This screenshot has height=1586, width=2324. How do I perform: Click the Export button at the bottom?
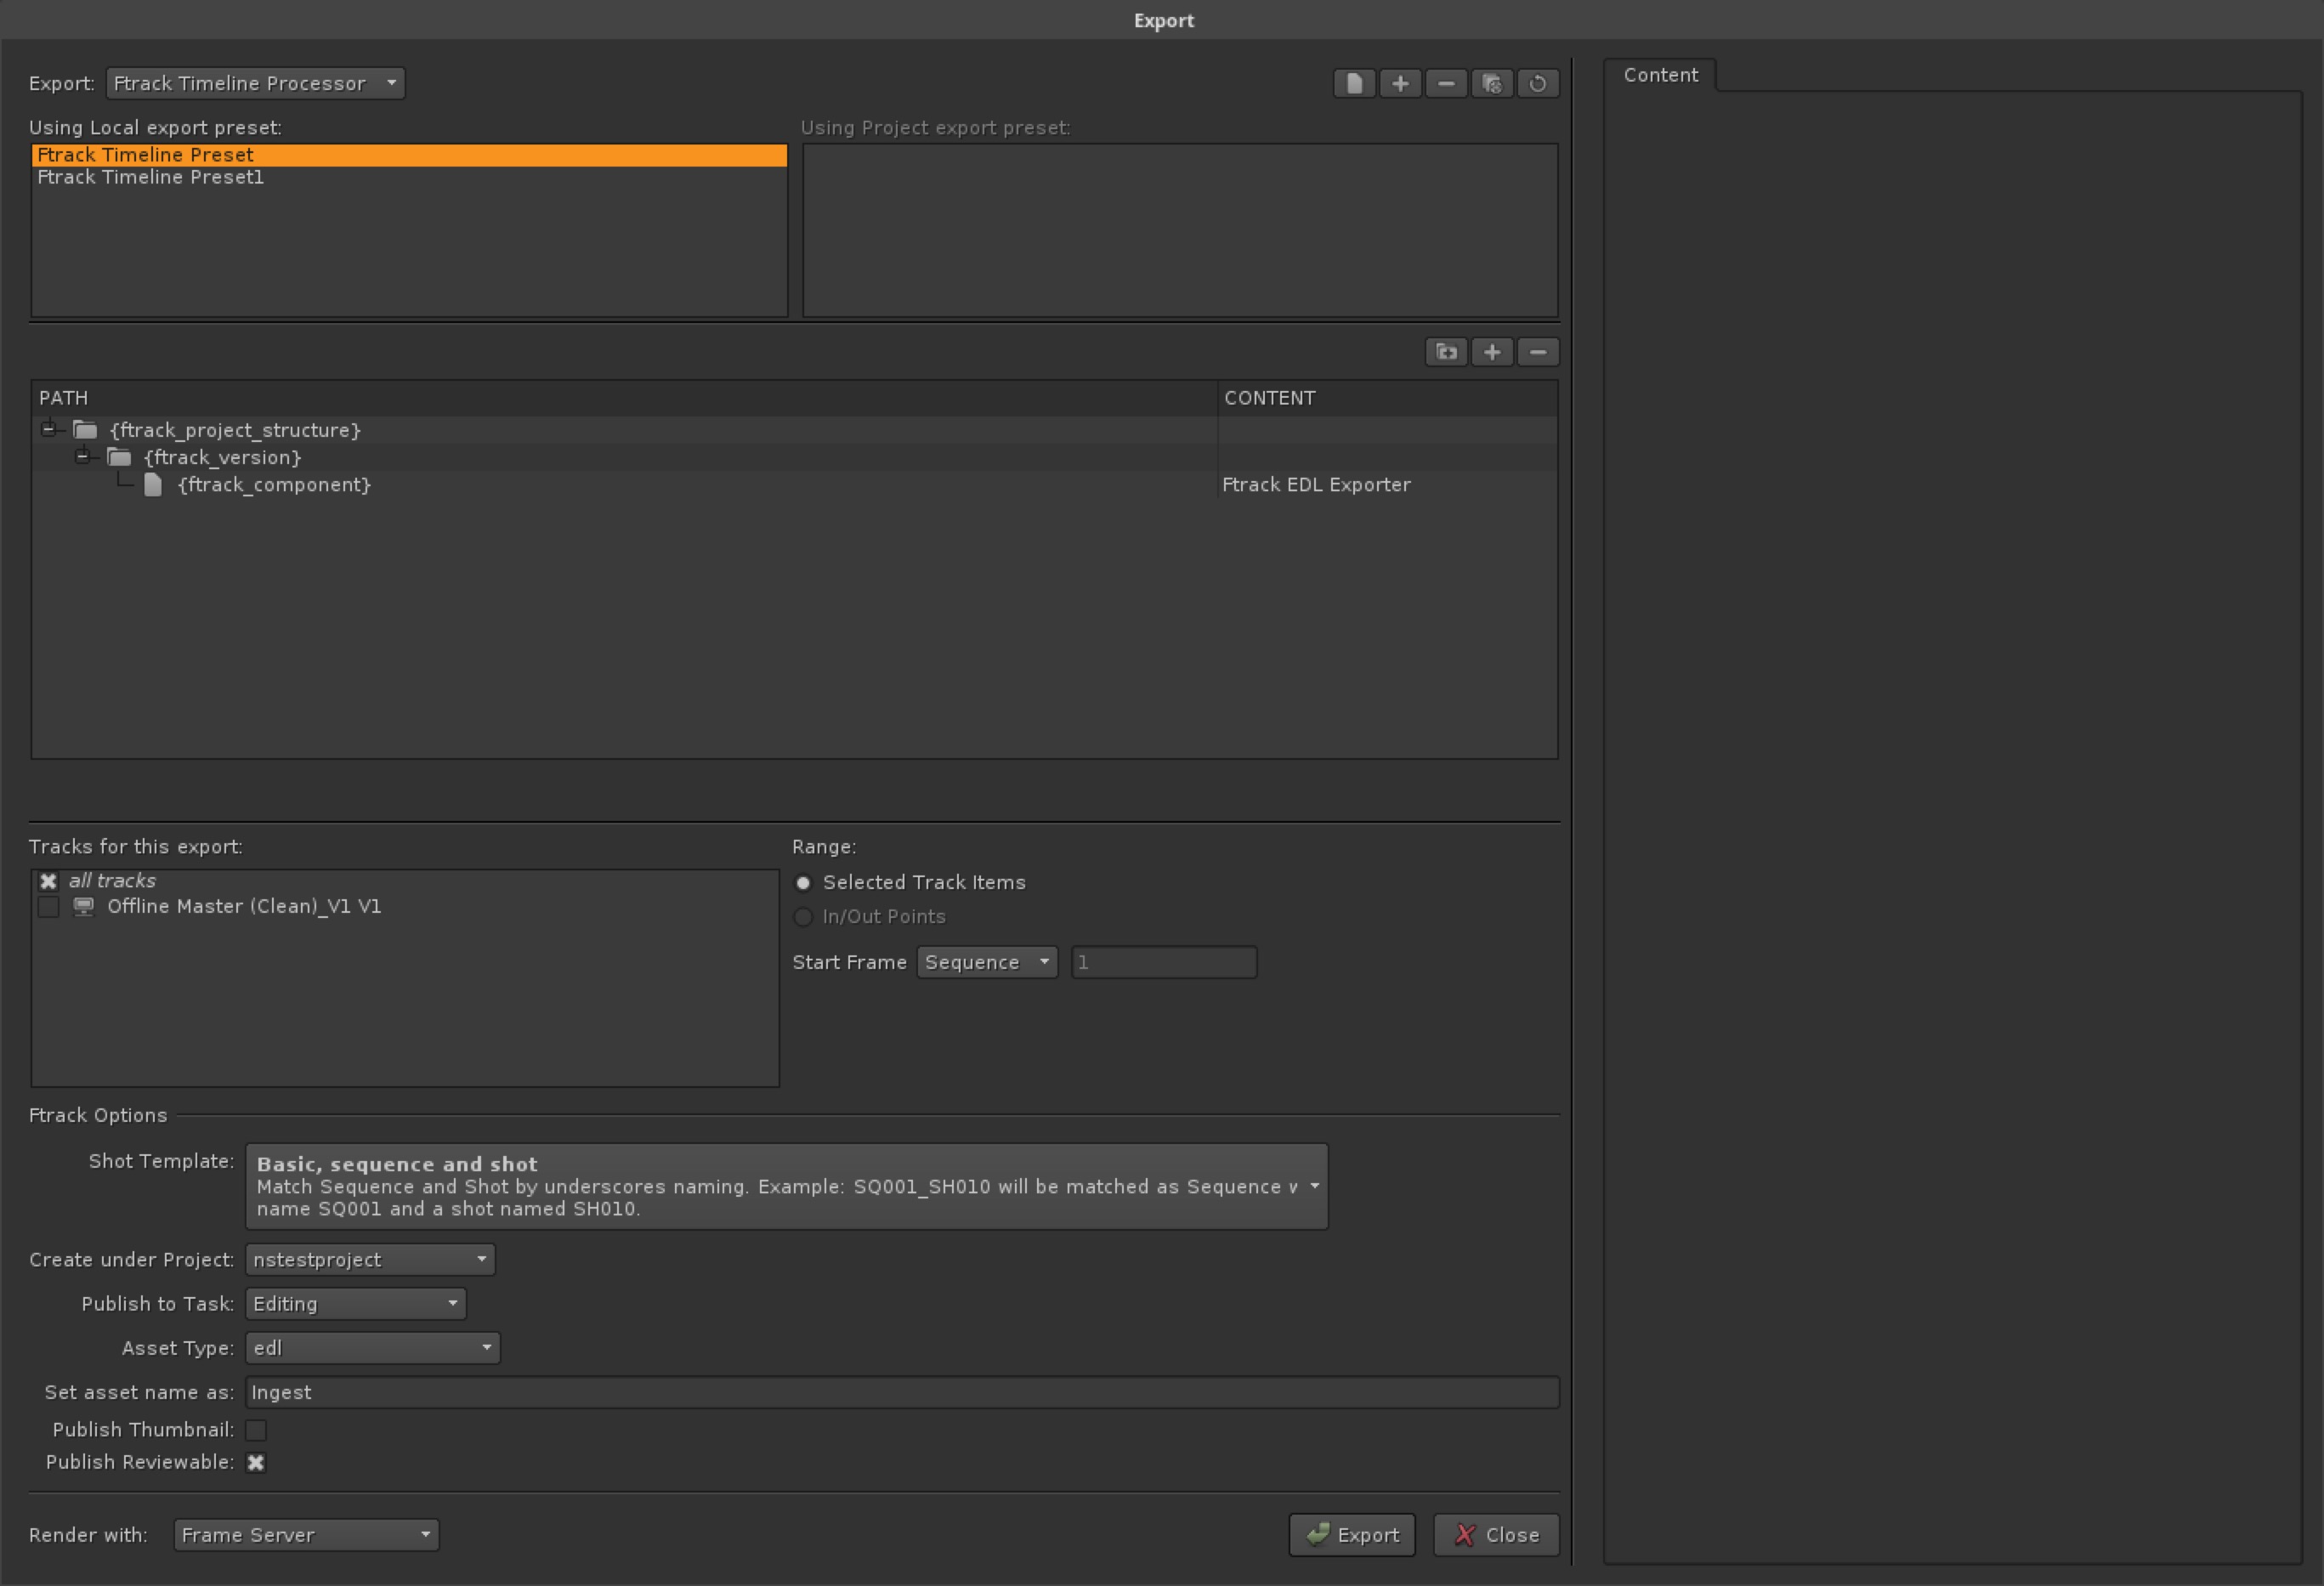click(1352, 1535)
